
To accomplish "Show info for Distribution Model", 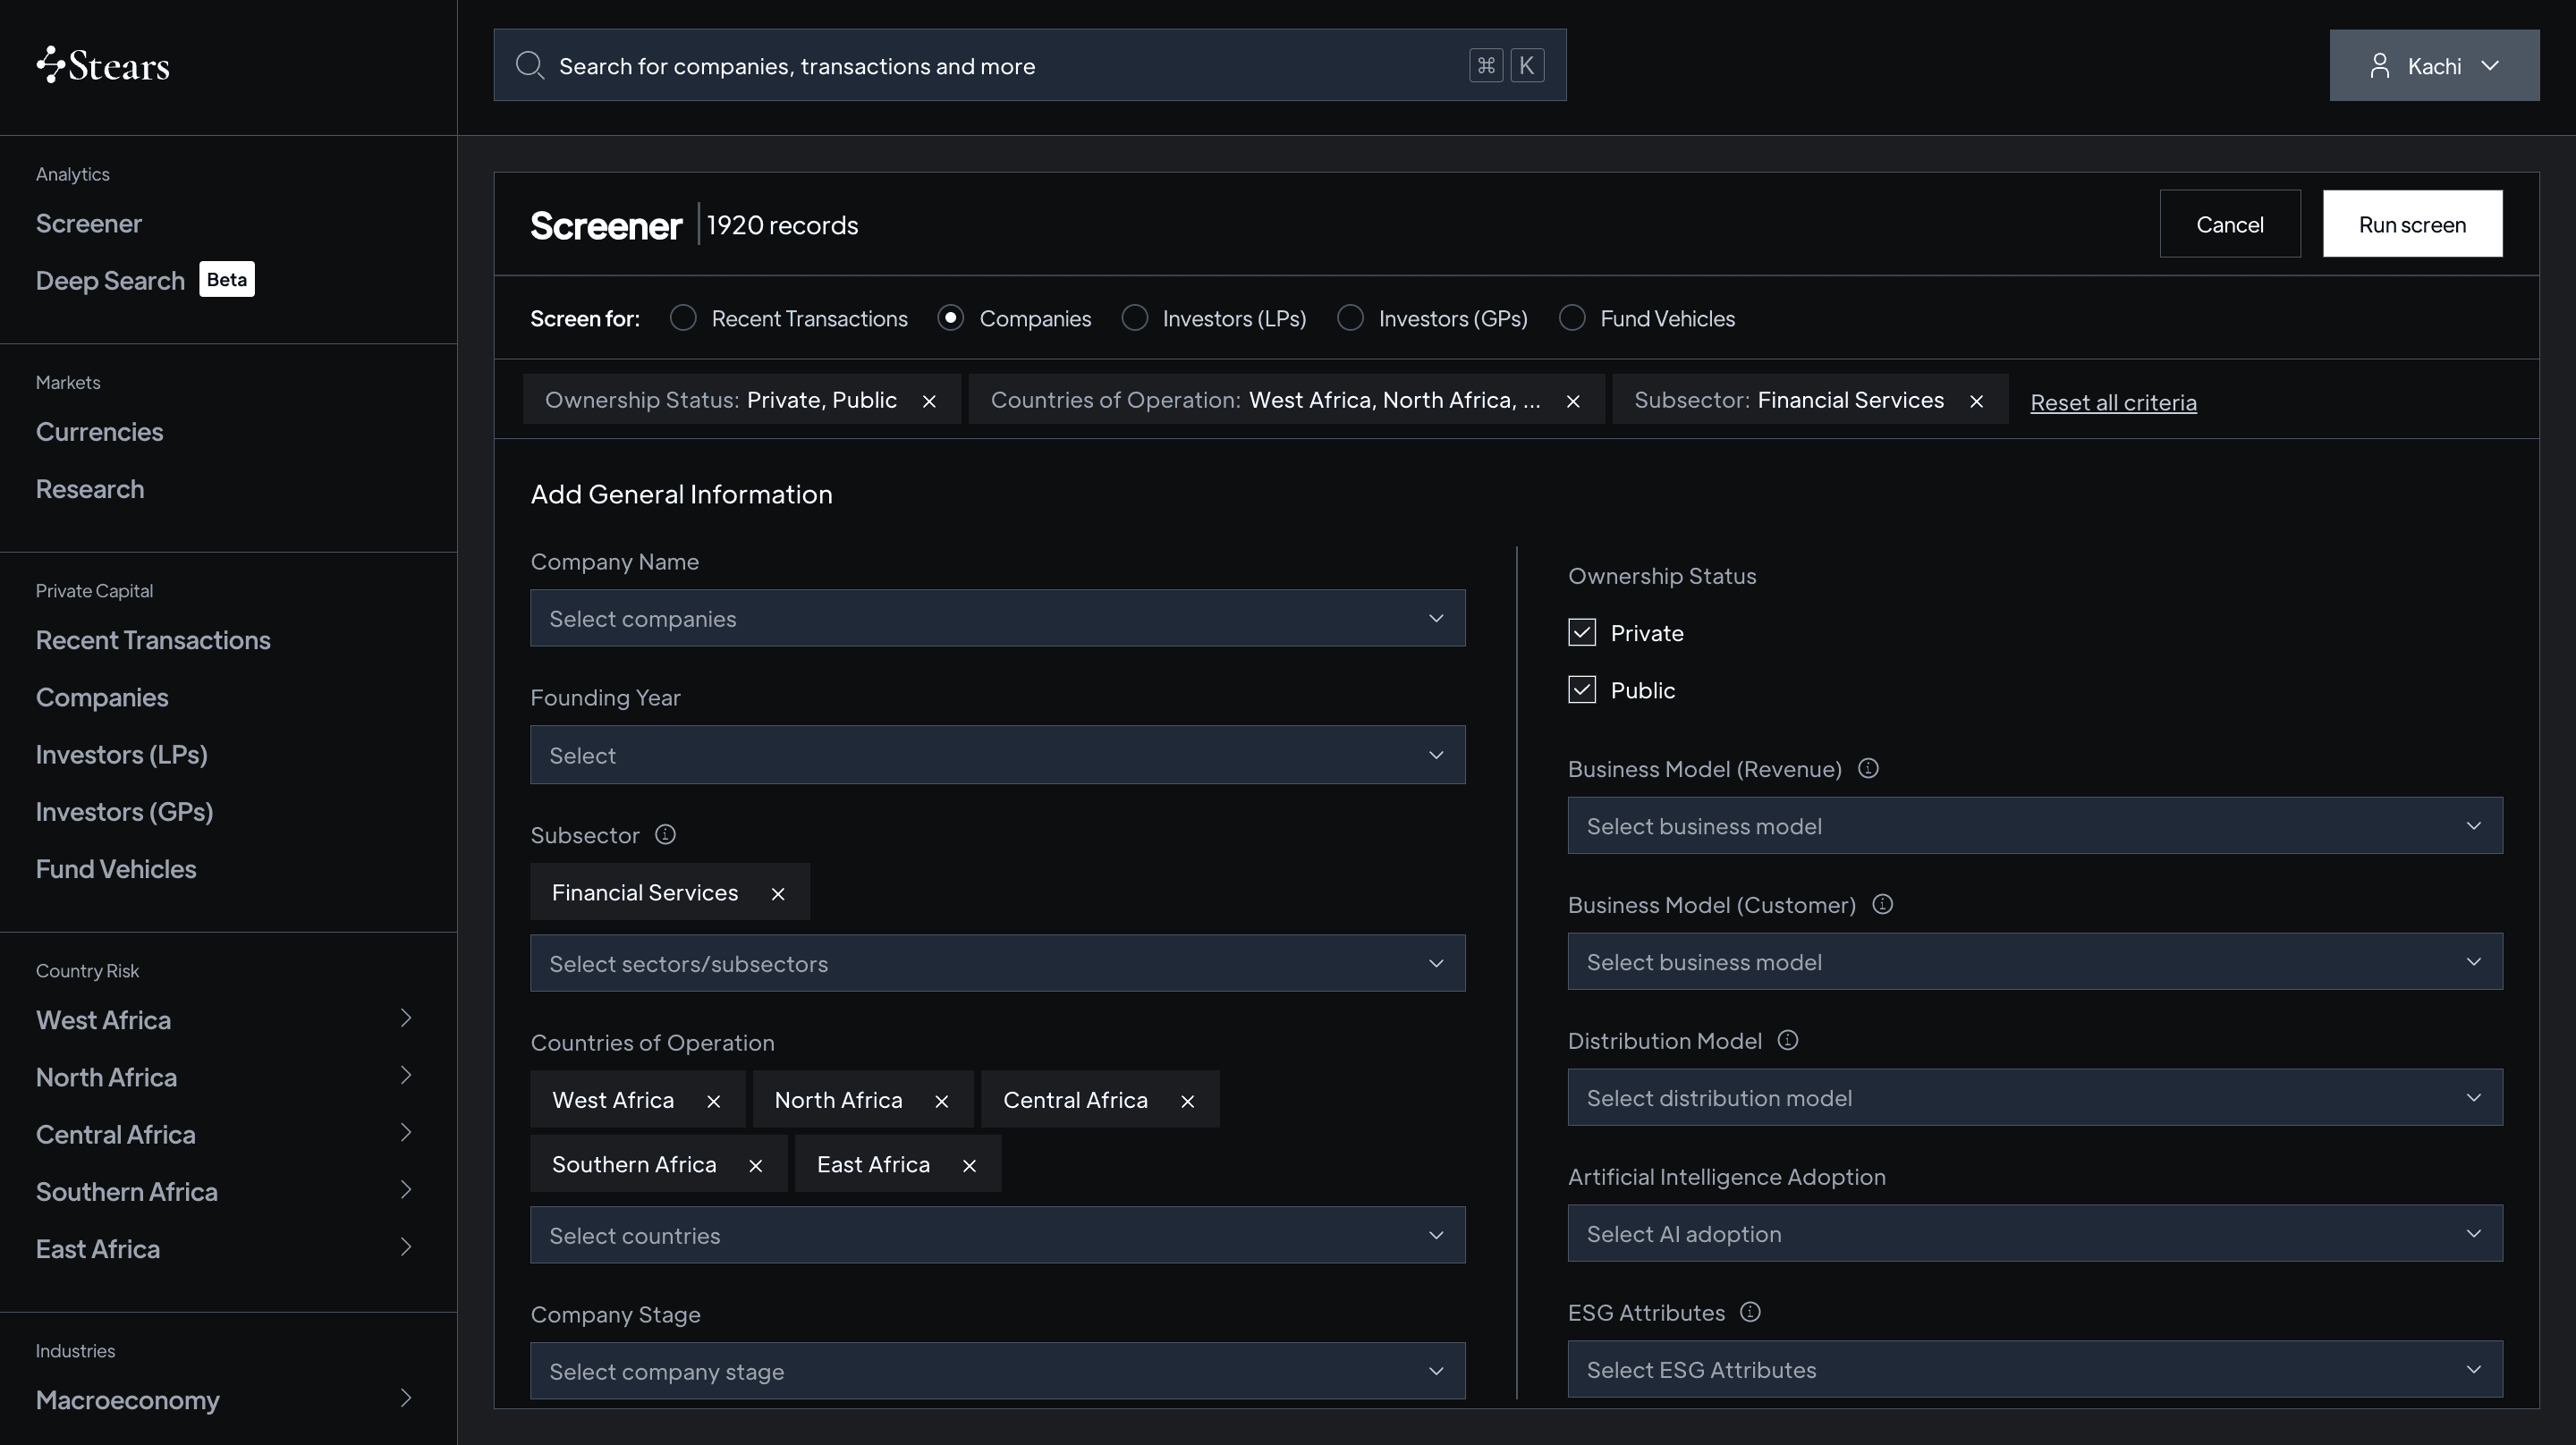I will point(1788,1040).
